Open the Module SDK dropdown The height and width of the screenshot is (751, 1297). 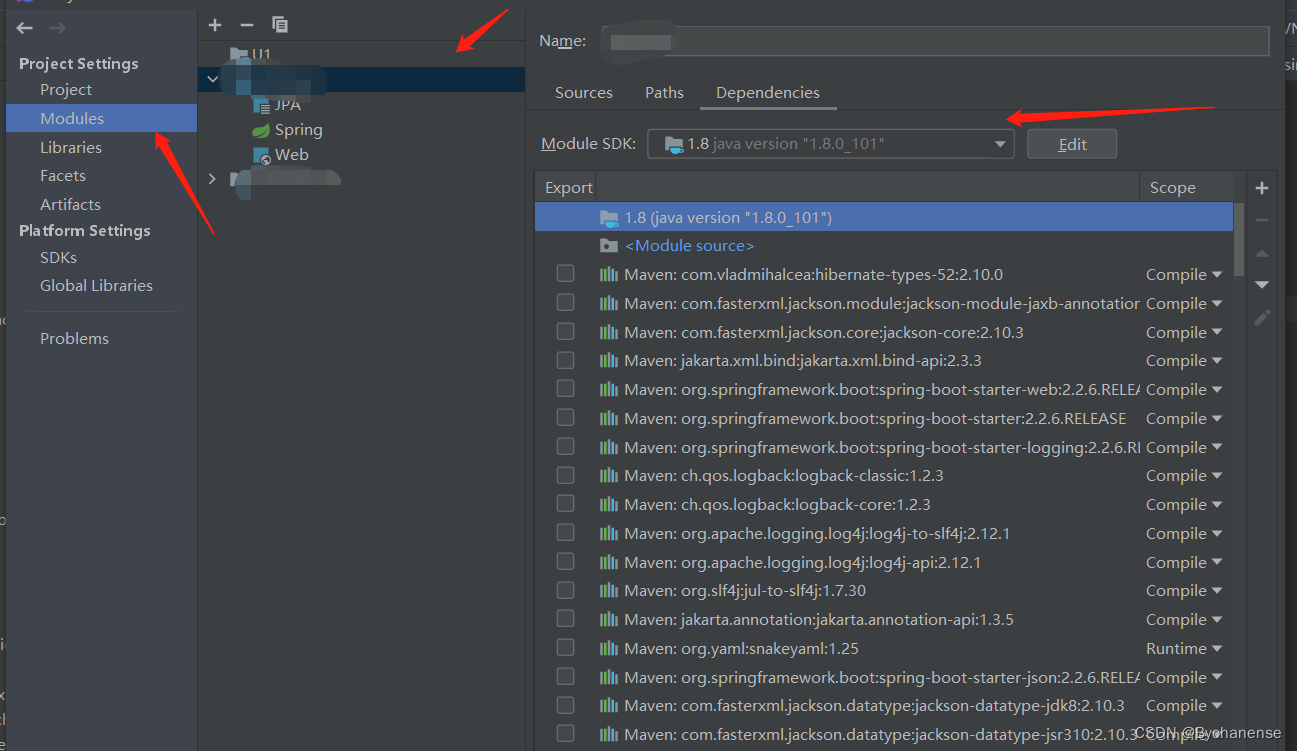(x=999, y=143)
